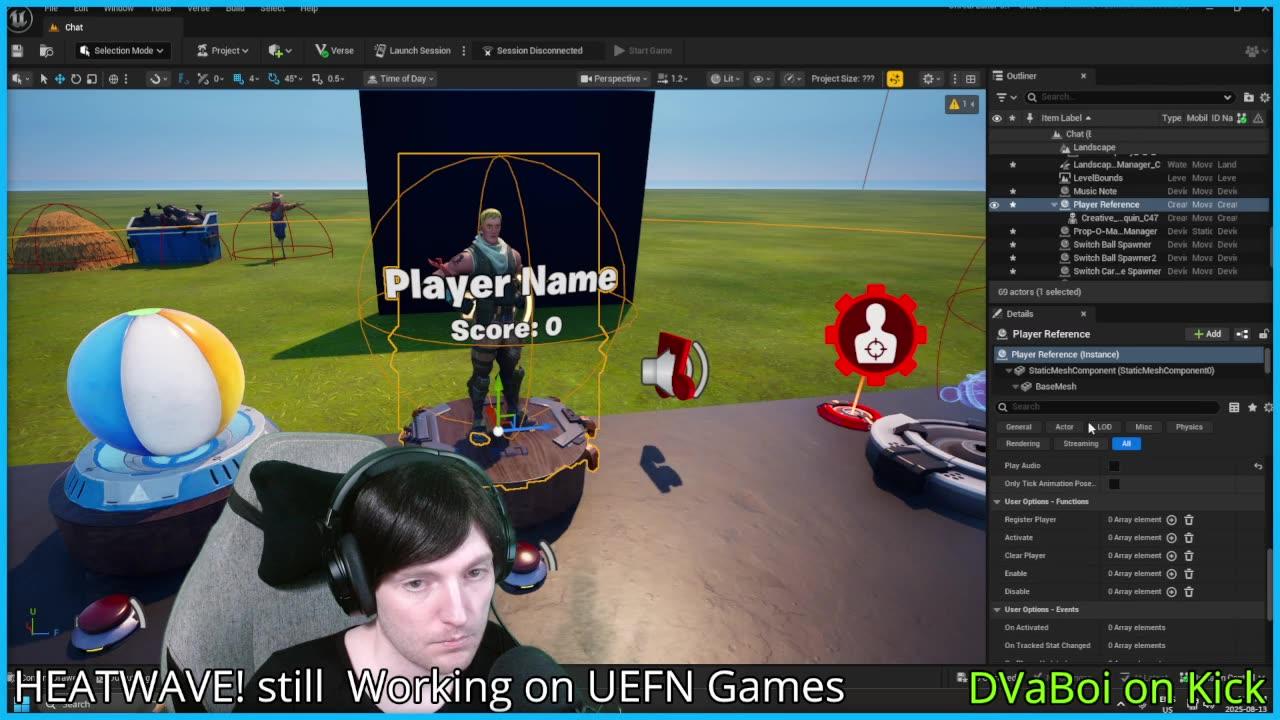This screenshot has height=720, width=1280.
Task: Click the blueprint/hierarchy icon next to Add
Action: [x=1242, y=334]
